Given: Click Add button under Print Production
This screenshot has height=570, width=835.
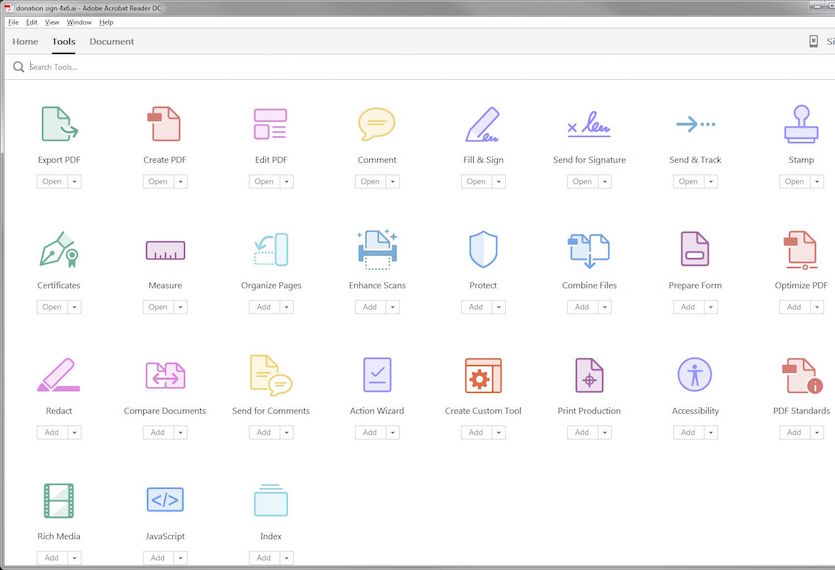Looking at the screenshot, I should (x=582, y=433).
